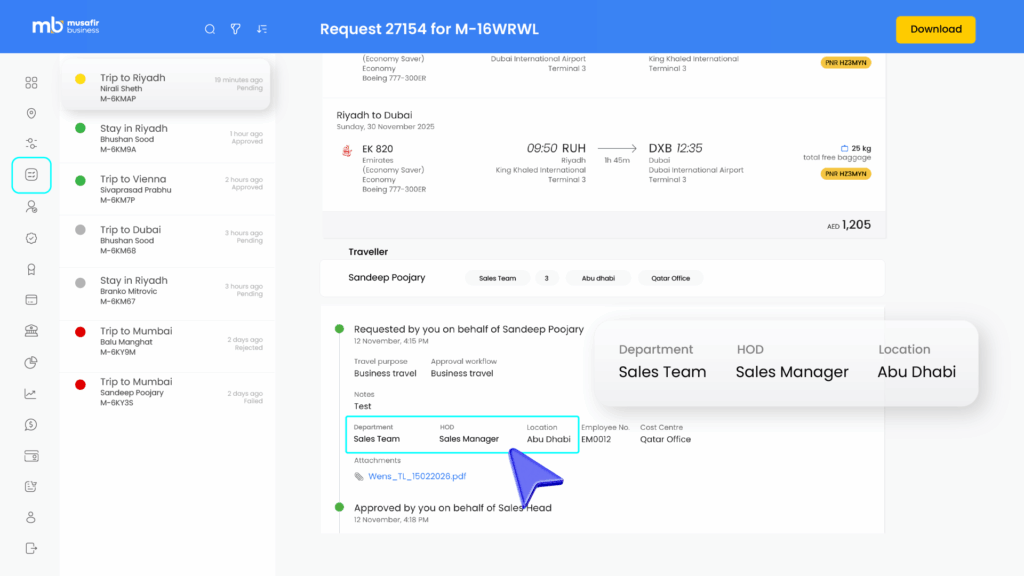1024x576 pixels.
Task: Open the rejected Trip to Mumbai request
Action: 165,341
